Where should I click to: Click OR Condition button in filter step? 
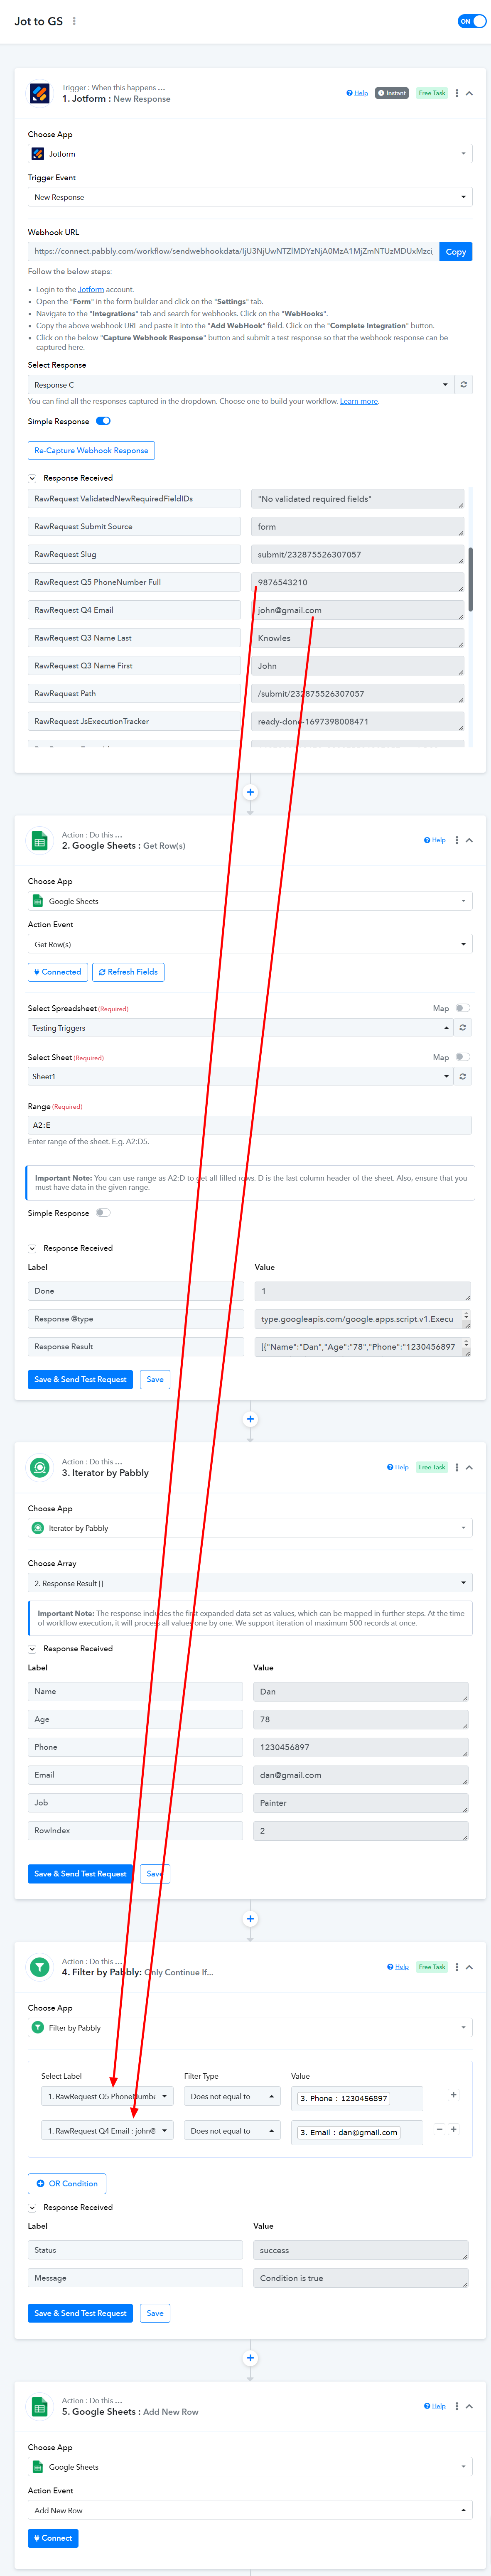pos(67,2184)
